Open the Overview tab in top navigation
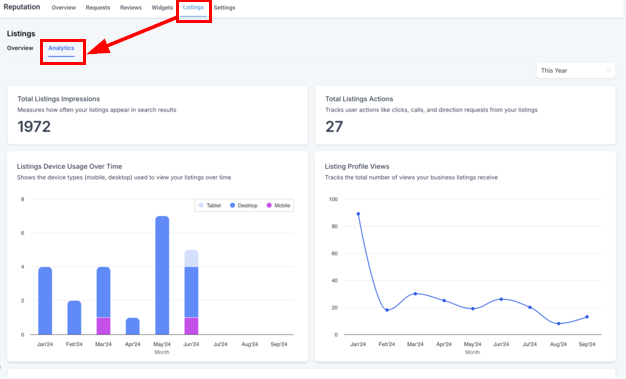 pyautogui.click(x=63, y=8)
